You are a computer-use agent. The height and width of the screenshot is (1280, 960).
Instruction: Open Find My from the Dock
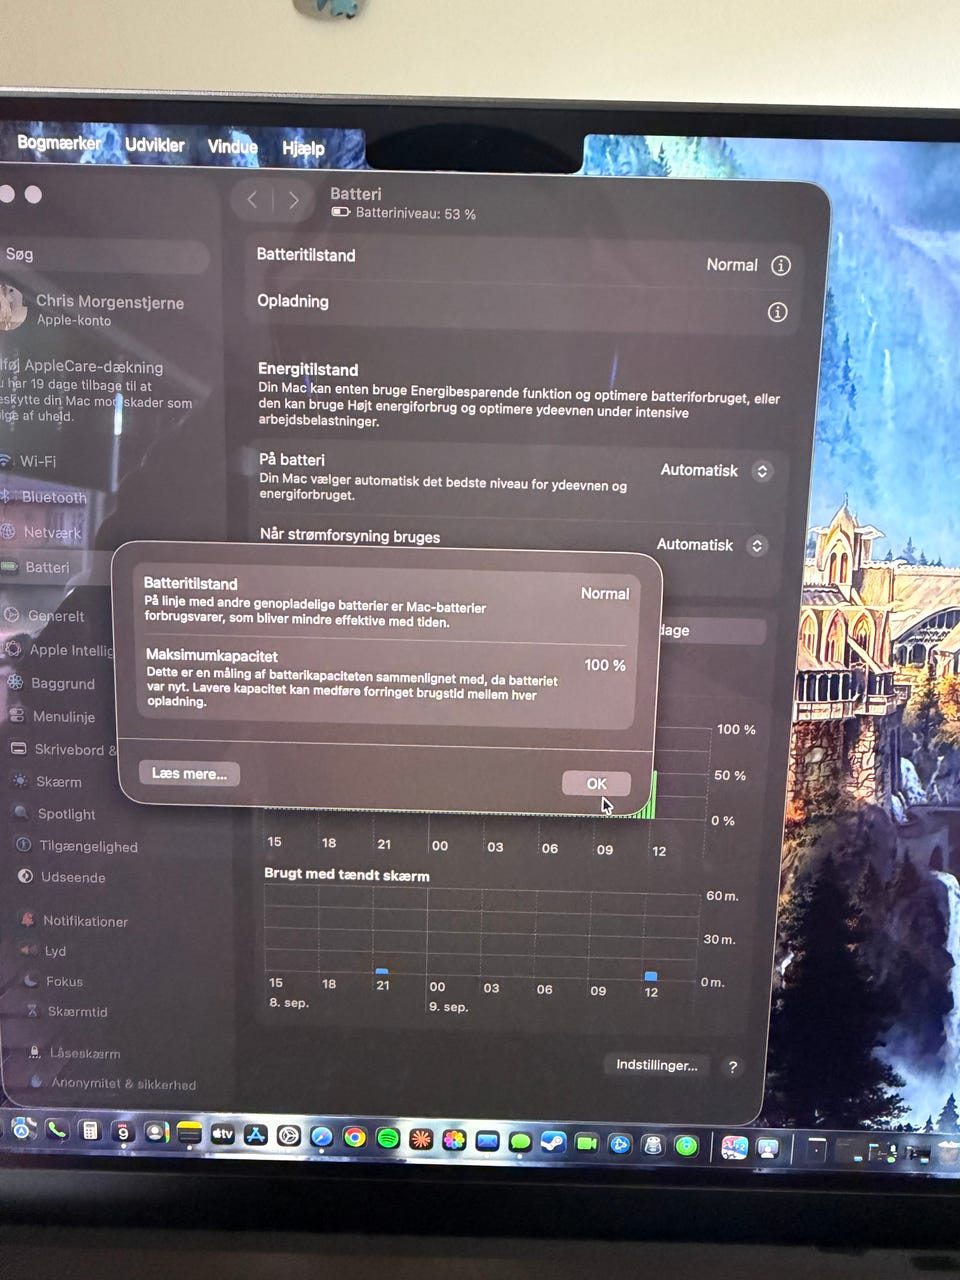pos(686,1146)
